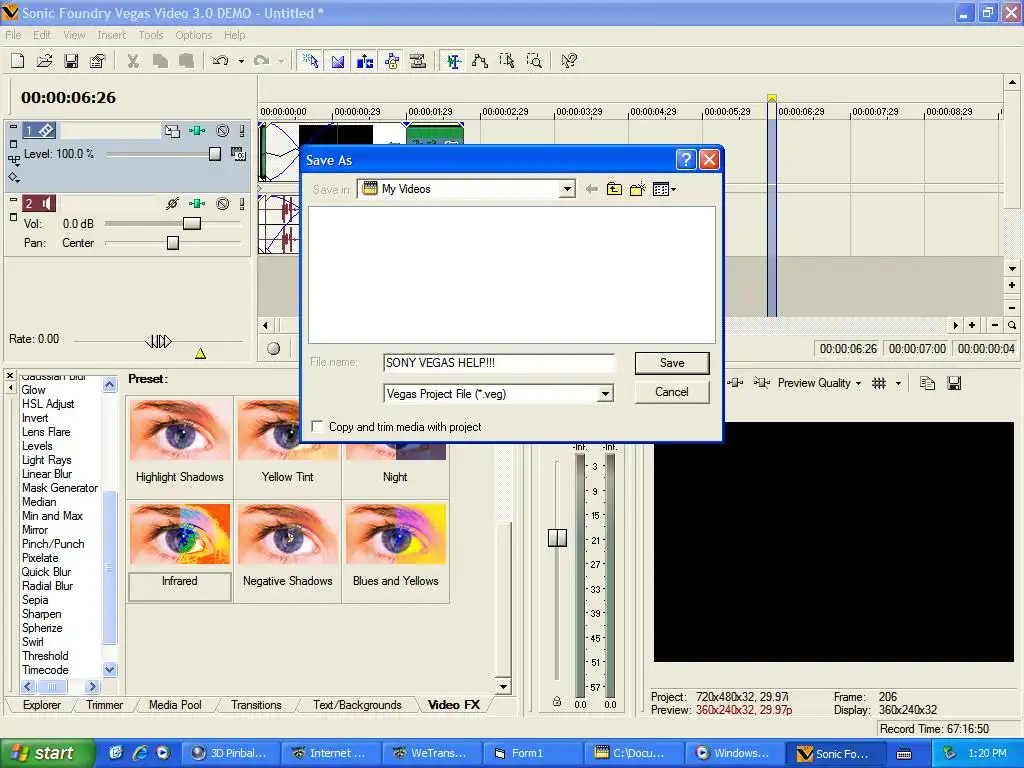Solo video track 1
1024x768 pixels.
point(242,131)
